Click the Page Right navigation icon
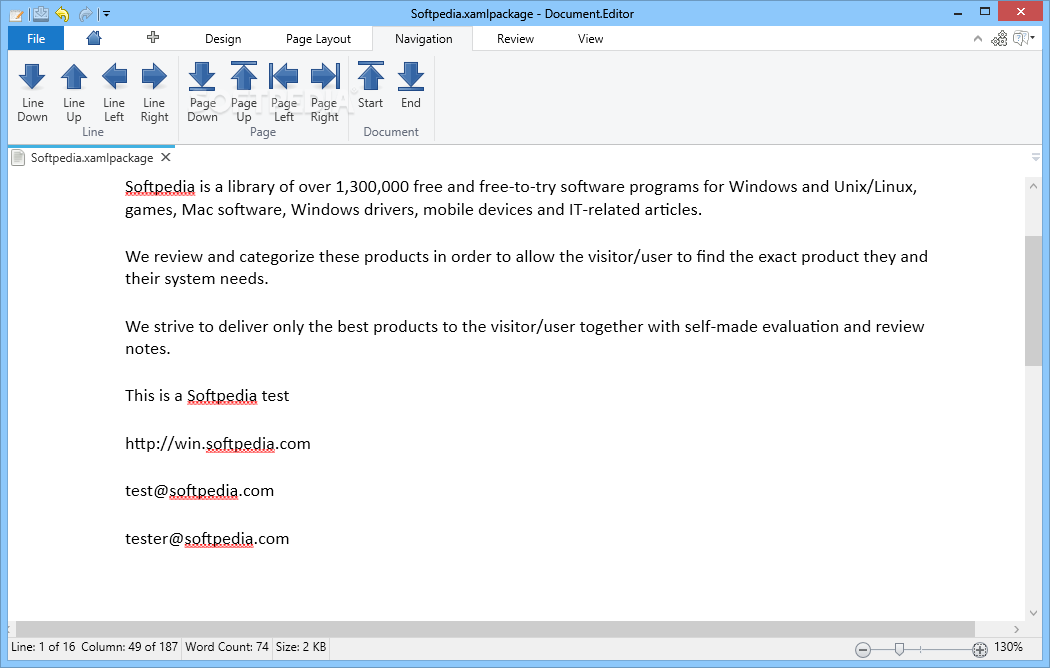 [x=325, y=76]
